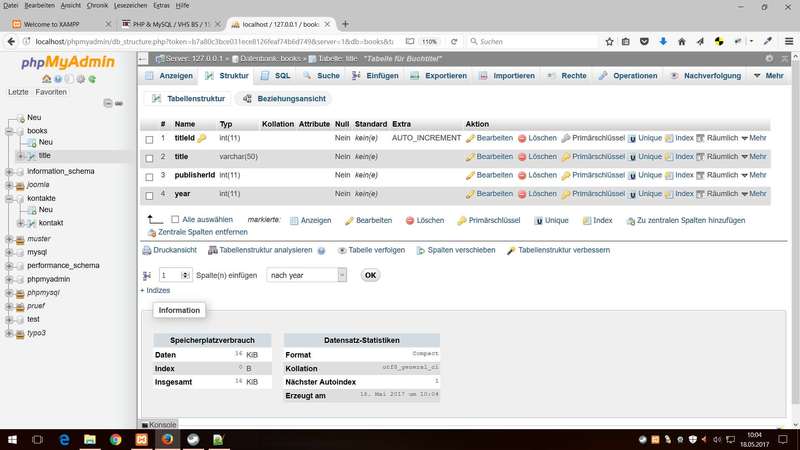Image resolution: width=800 pixels, height=450 pixels.
Task: Click Index for titleId row
Action: 679,138
